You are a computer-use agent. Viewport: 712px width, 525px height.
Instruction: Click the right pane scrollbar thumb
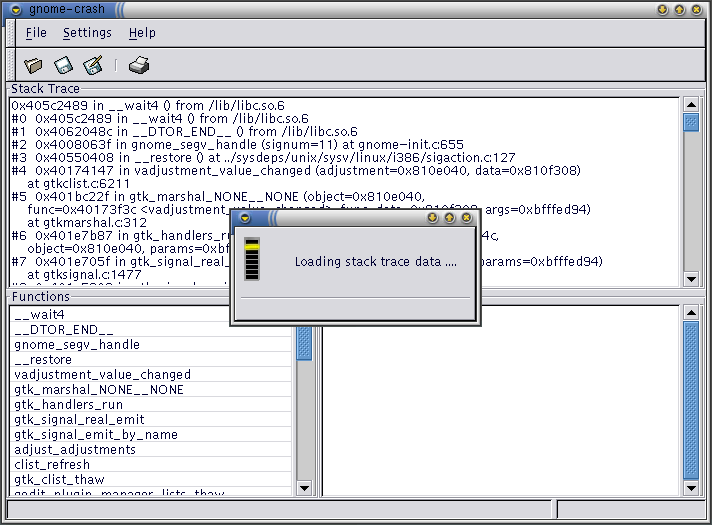691,400
